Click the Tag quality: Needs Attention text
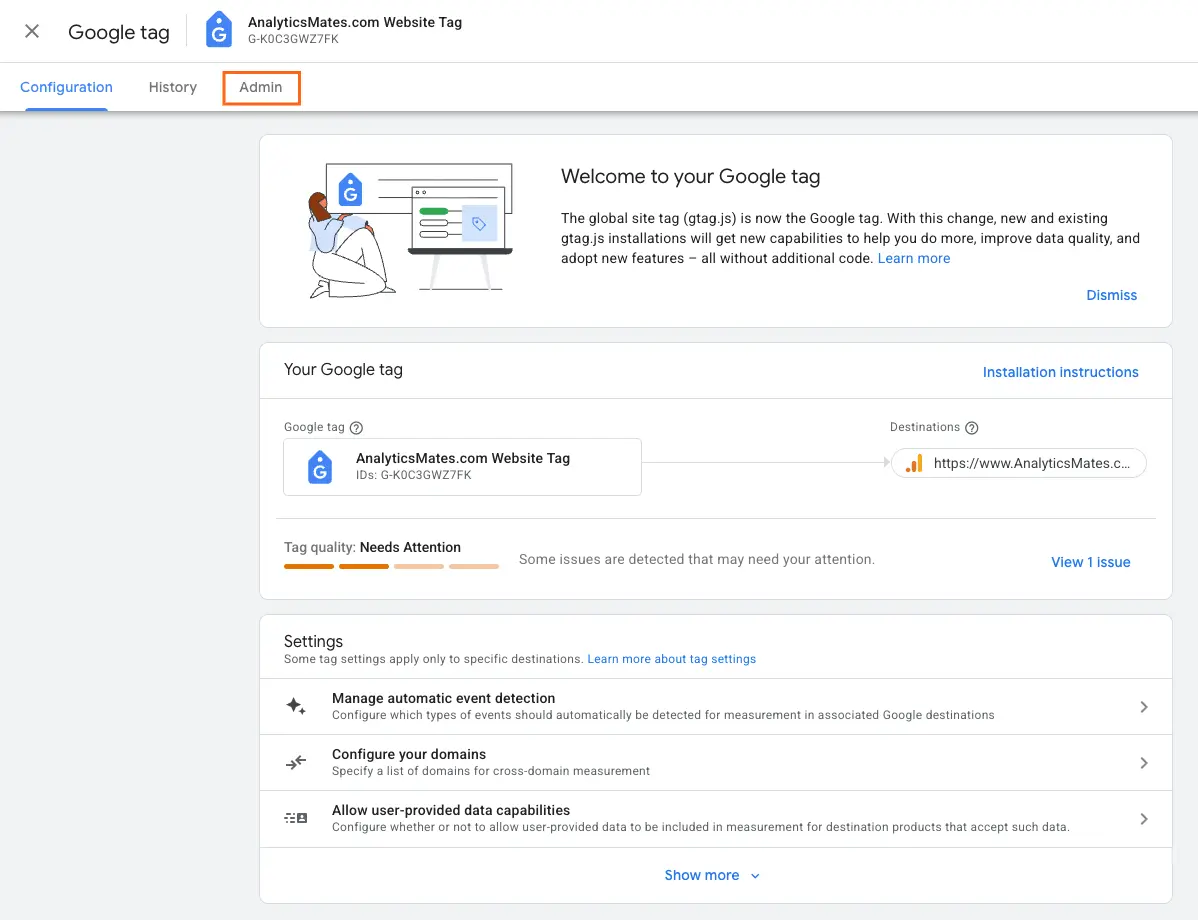This screenshot has height=920, width=1198. point(372,547)
